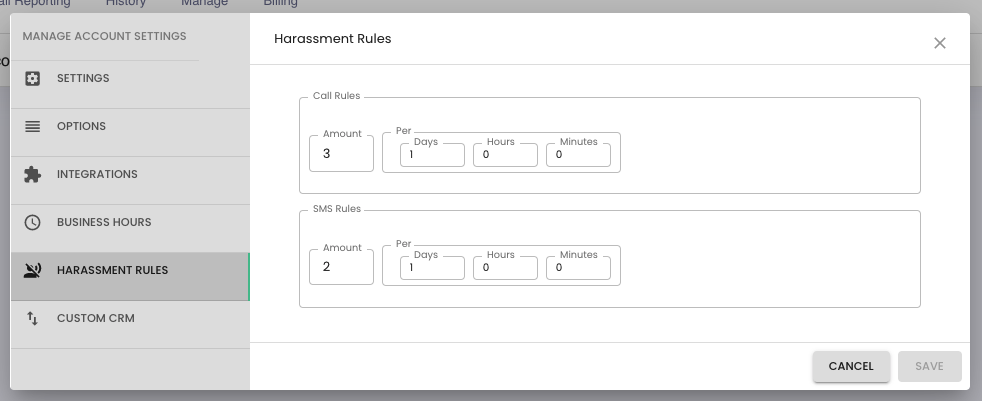Close the Harassment Rules dialog with X
The height and width of the screenshot is (401, 982).
tap(939, 43)
